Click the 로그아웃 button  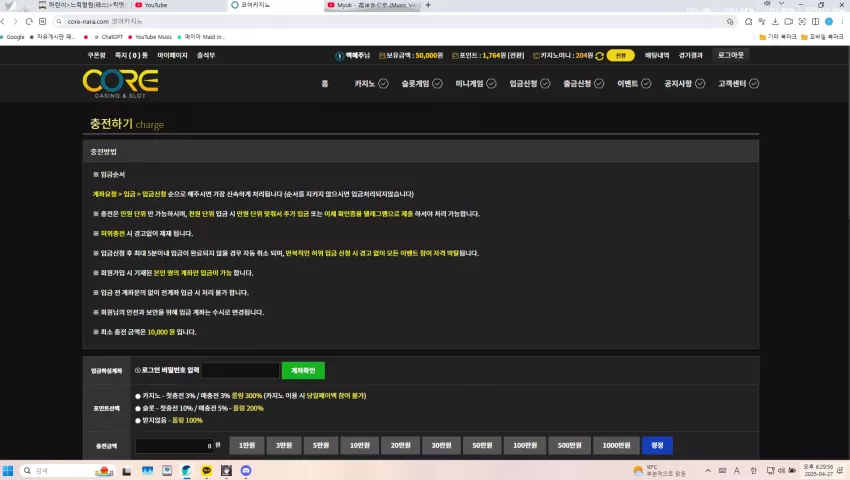730,55
